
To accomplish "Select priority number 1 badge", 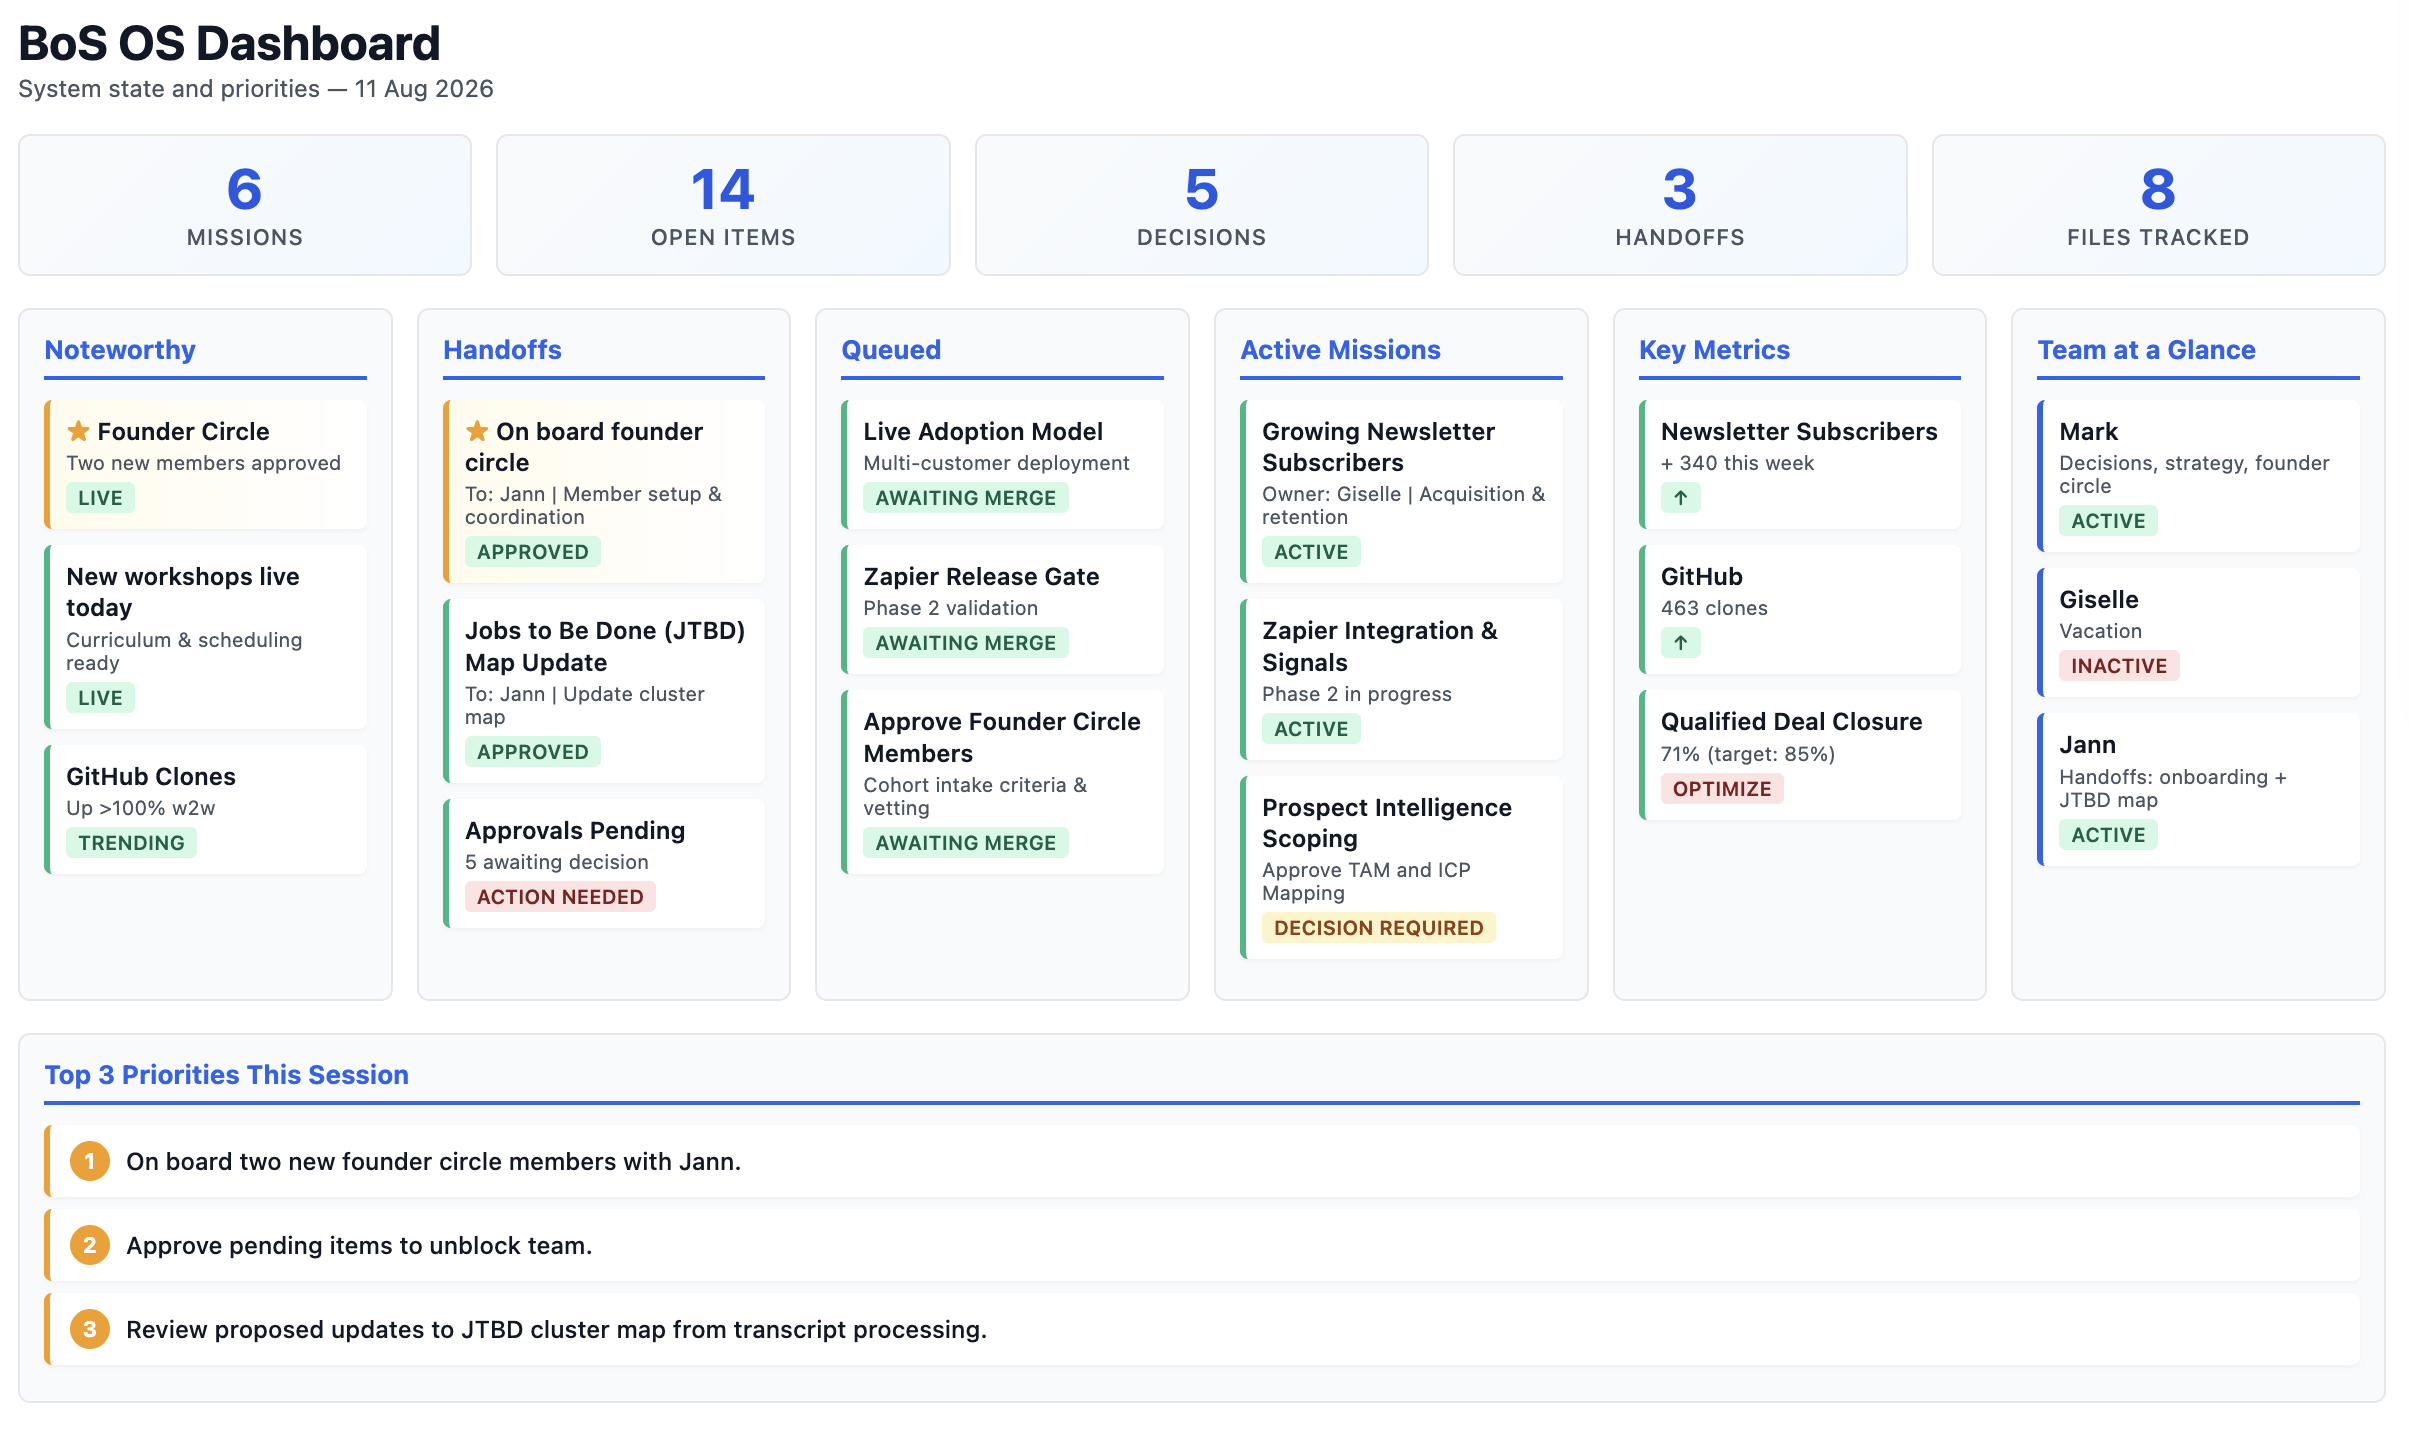I will coord(90,1161).
